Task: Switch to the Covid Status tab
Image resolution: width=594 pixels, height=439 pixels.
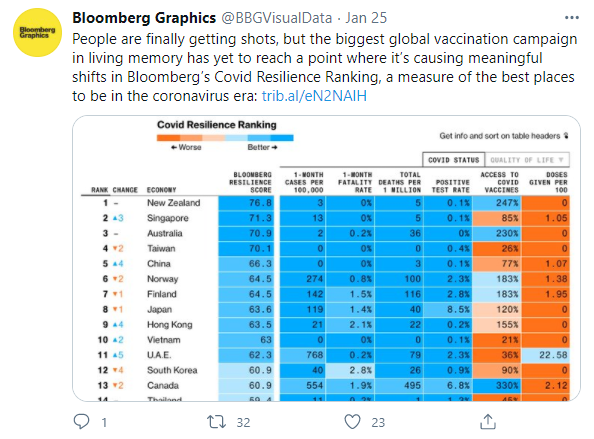Action: (453, 160)
